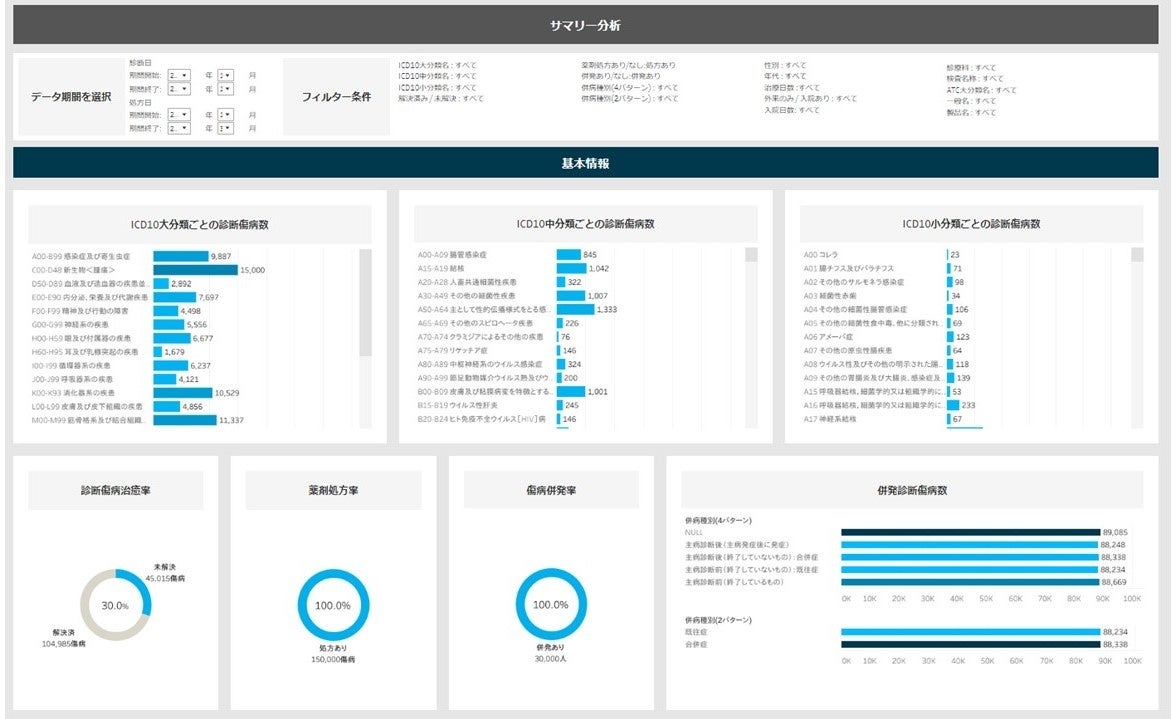Open the 診断日 期間開始 year dropdown
This screenshot has width=1173, height=719.
(180, 76)
